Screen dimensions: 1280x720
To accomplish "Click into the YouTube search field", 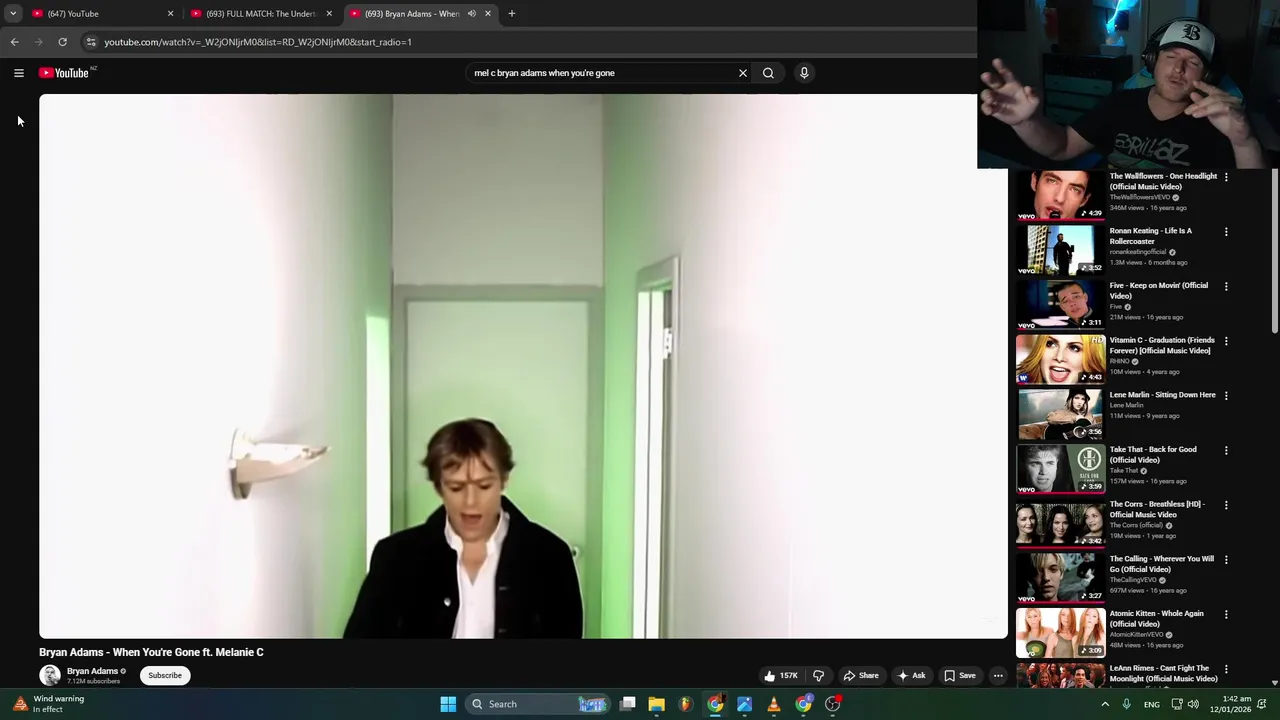I will [x=600, y=73].
